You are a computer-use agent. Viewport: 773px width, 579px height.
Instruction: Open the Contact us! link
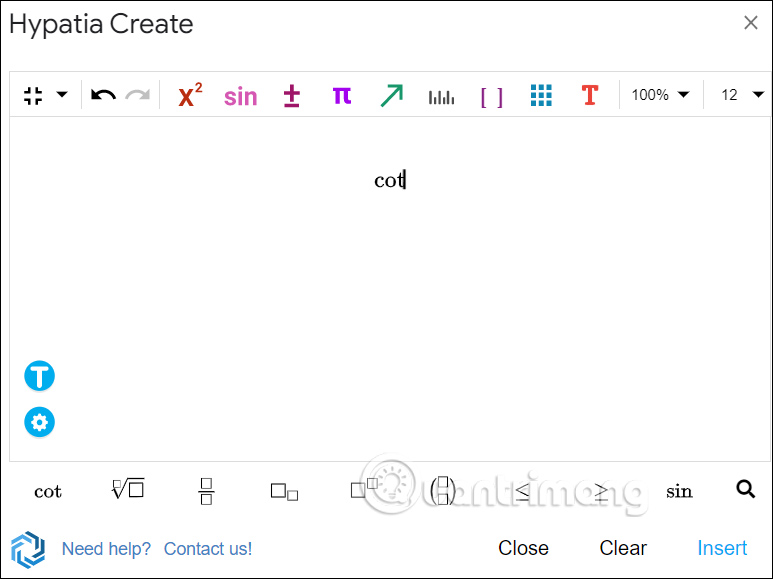pos(208,549)
